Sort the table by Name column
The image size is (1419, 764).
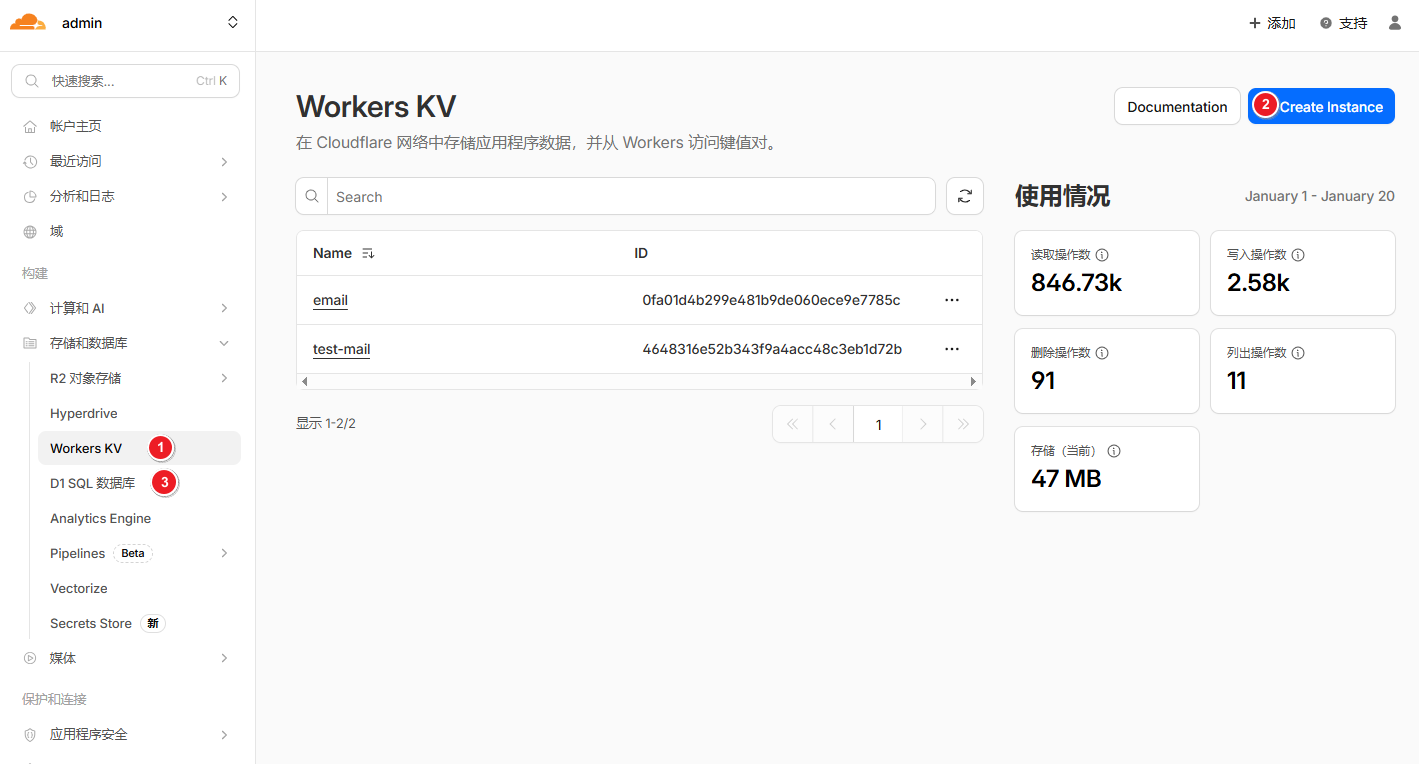[368, 254]
